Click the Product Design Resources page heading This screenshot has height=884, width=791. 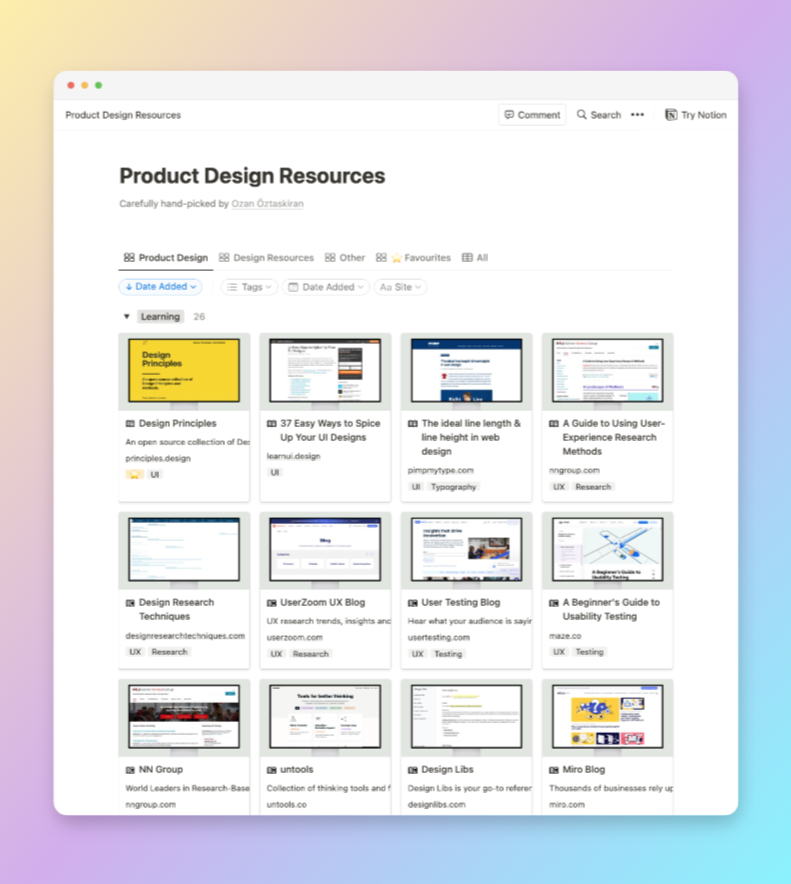click(x=252, y=176)
